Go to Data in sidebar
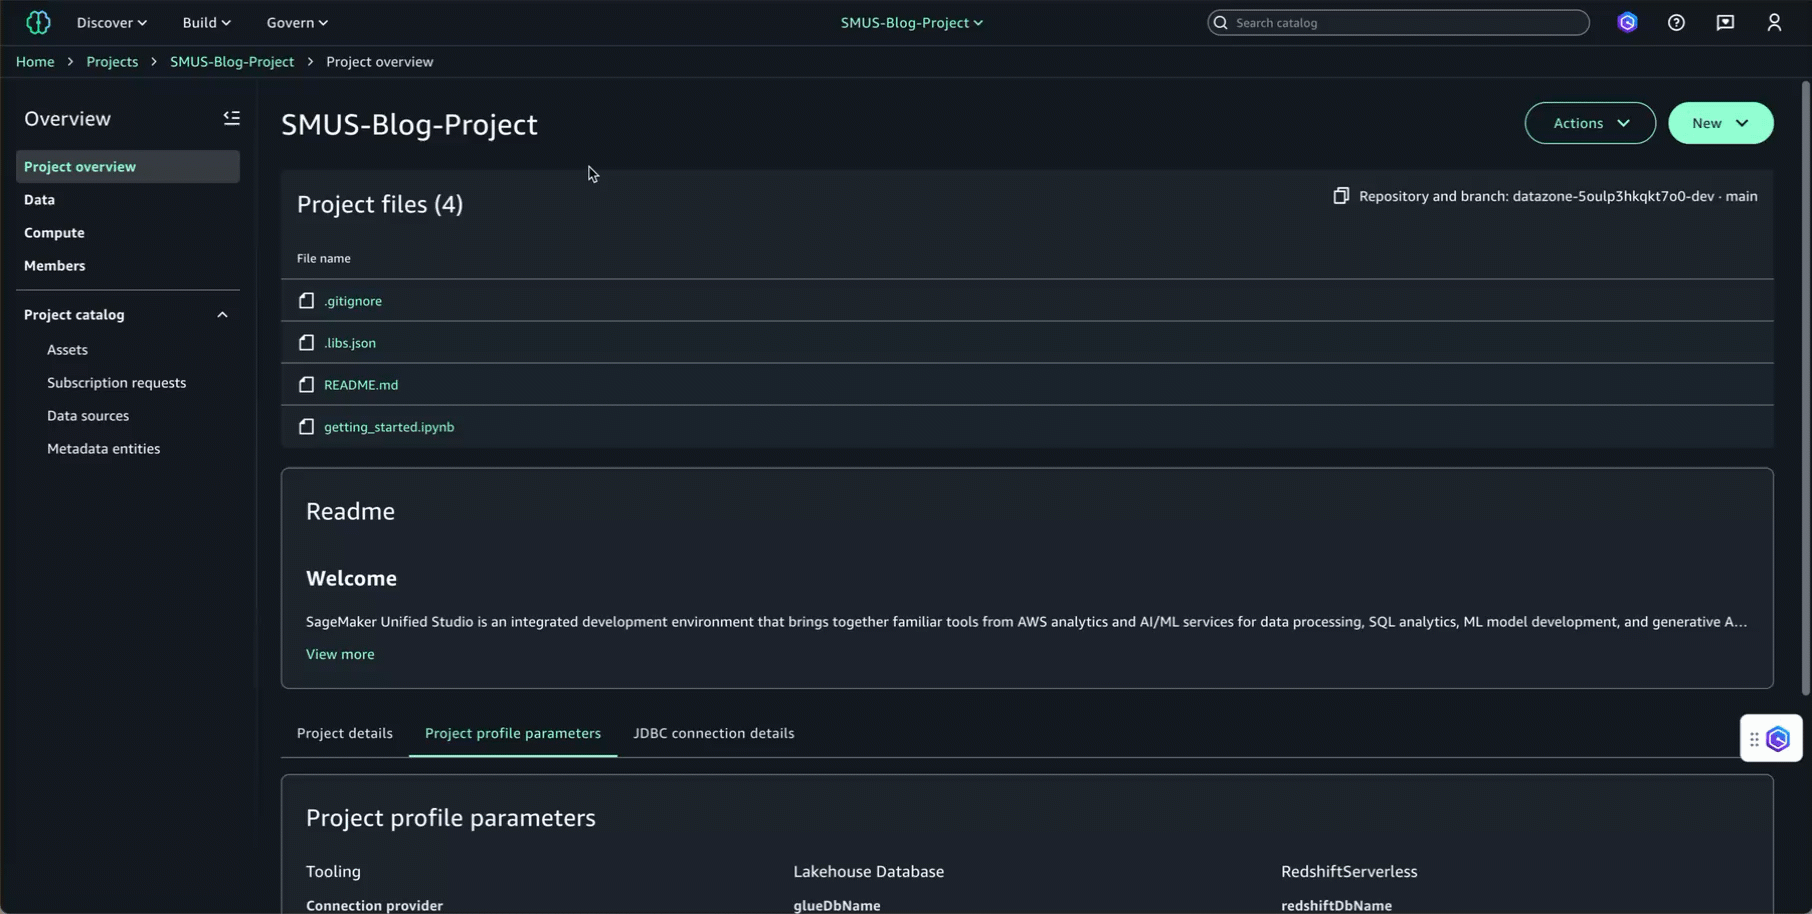 click(x=39, y=199)
